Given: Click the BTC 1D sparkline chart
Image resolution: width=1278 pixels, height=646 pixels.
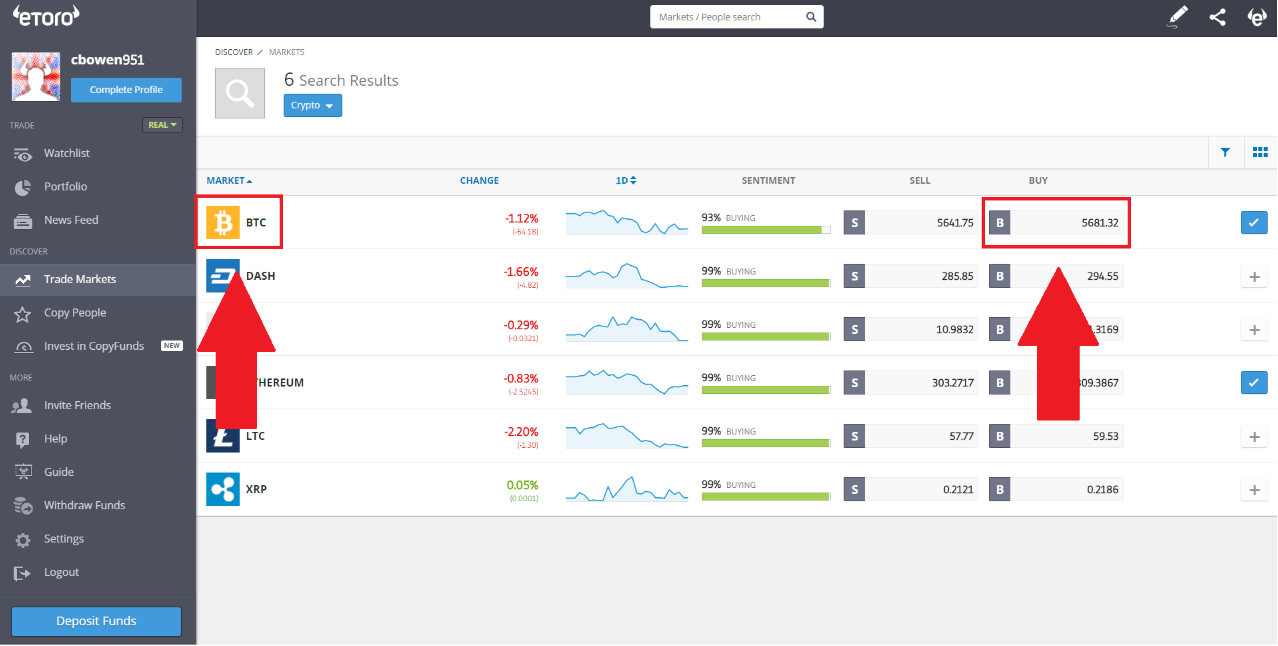Looking at the screenshot, I should pos(627,222).
